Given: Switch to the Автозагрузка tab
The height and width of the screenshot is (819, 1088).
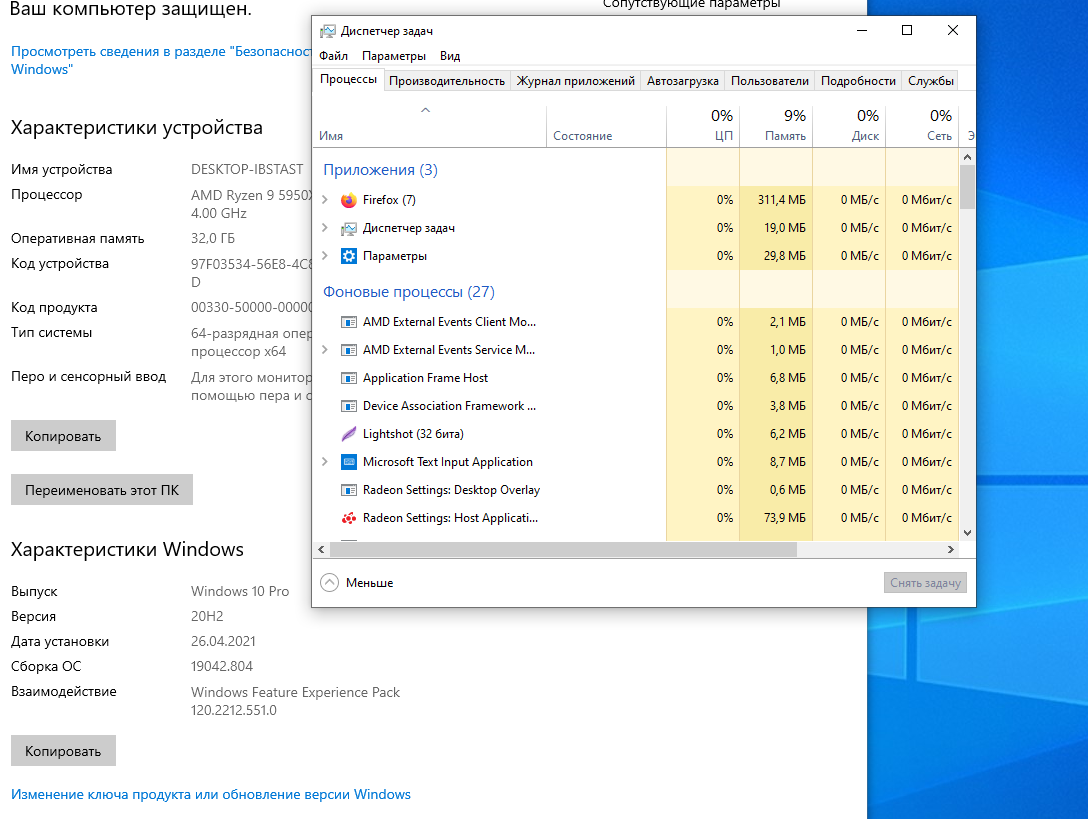Looking at the screenshot, I should pyautogui.click(x=683, y=81).
